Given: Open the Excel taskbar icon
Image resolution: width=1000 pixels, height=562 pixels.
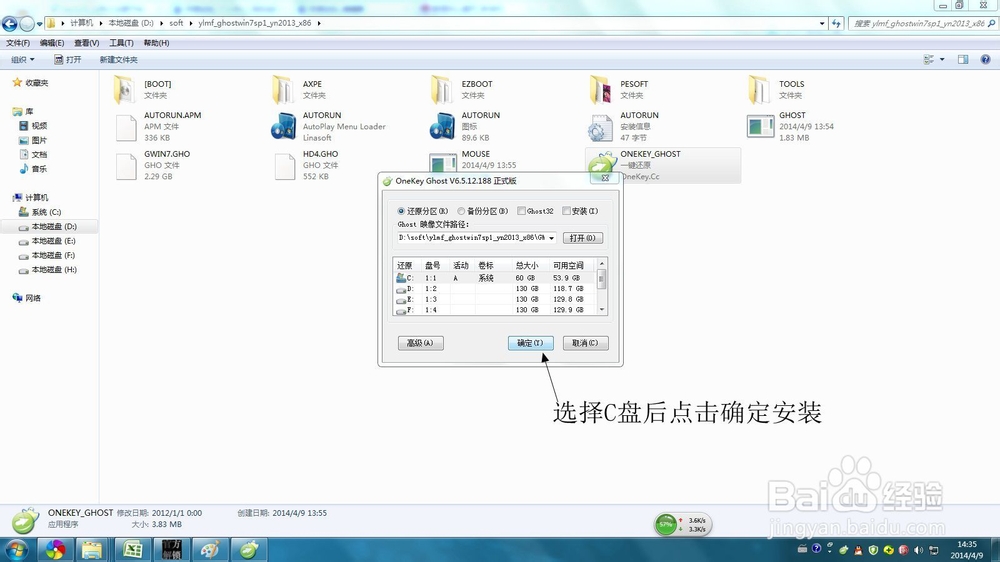Looking at the screenshot, I should click(132, 549).
